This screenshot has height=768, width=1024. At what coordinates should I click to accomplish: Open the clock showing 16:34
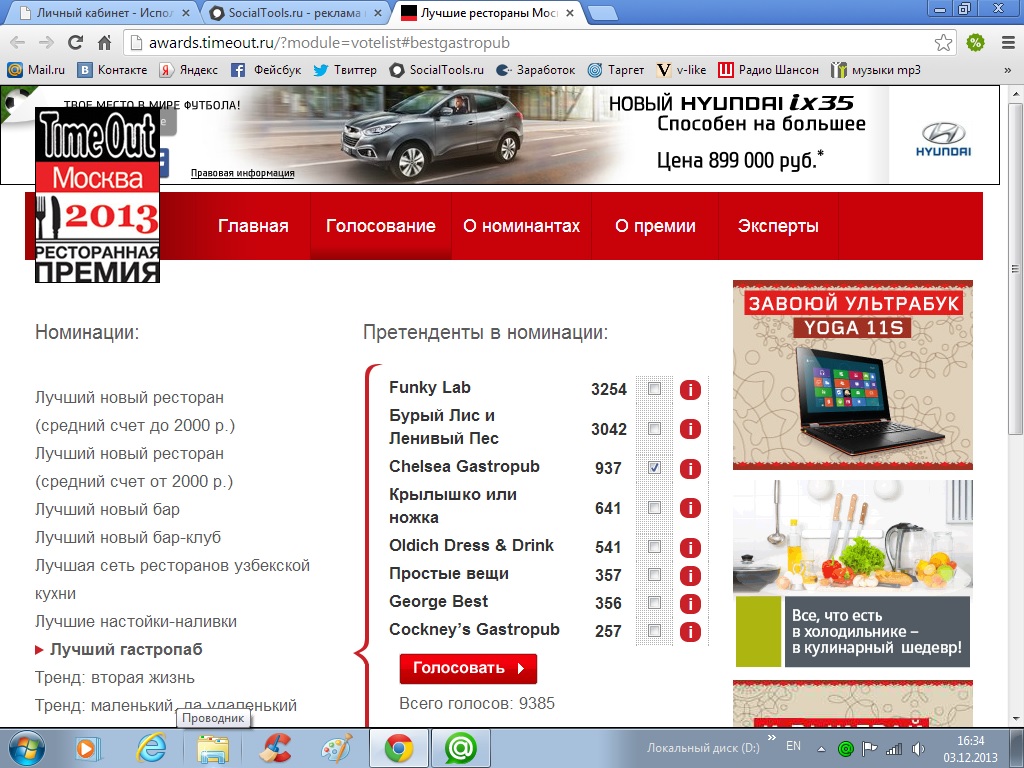(970, 749)
